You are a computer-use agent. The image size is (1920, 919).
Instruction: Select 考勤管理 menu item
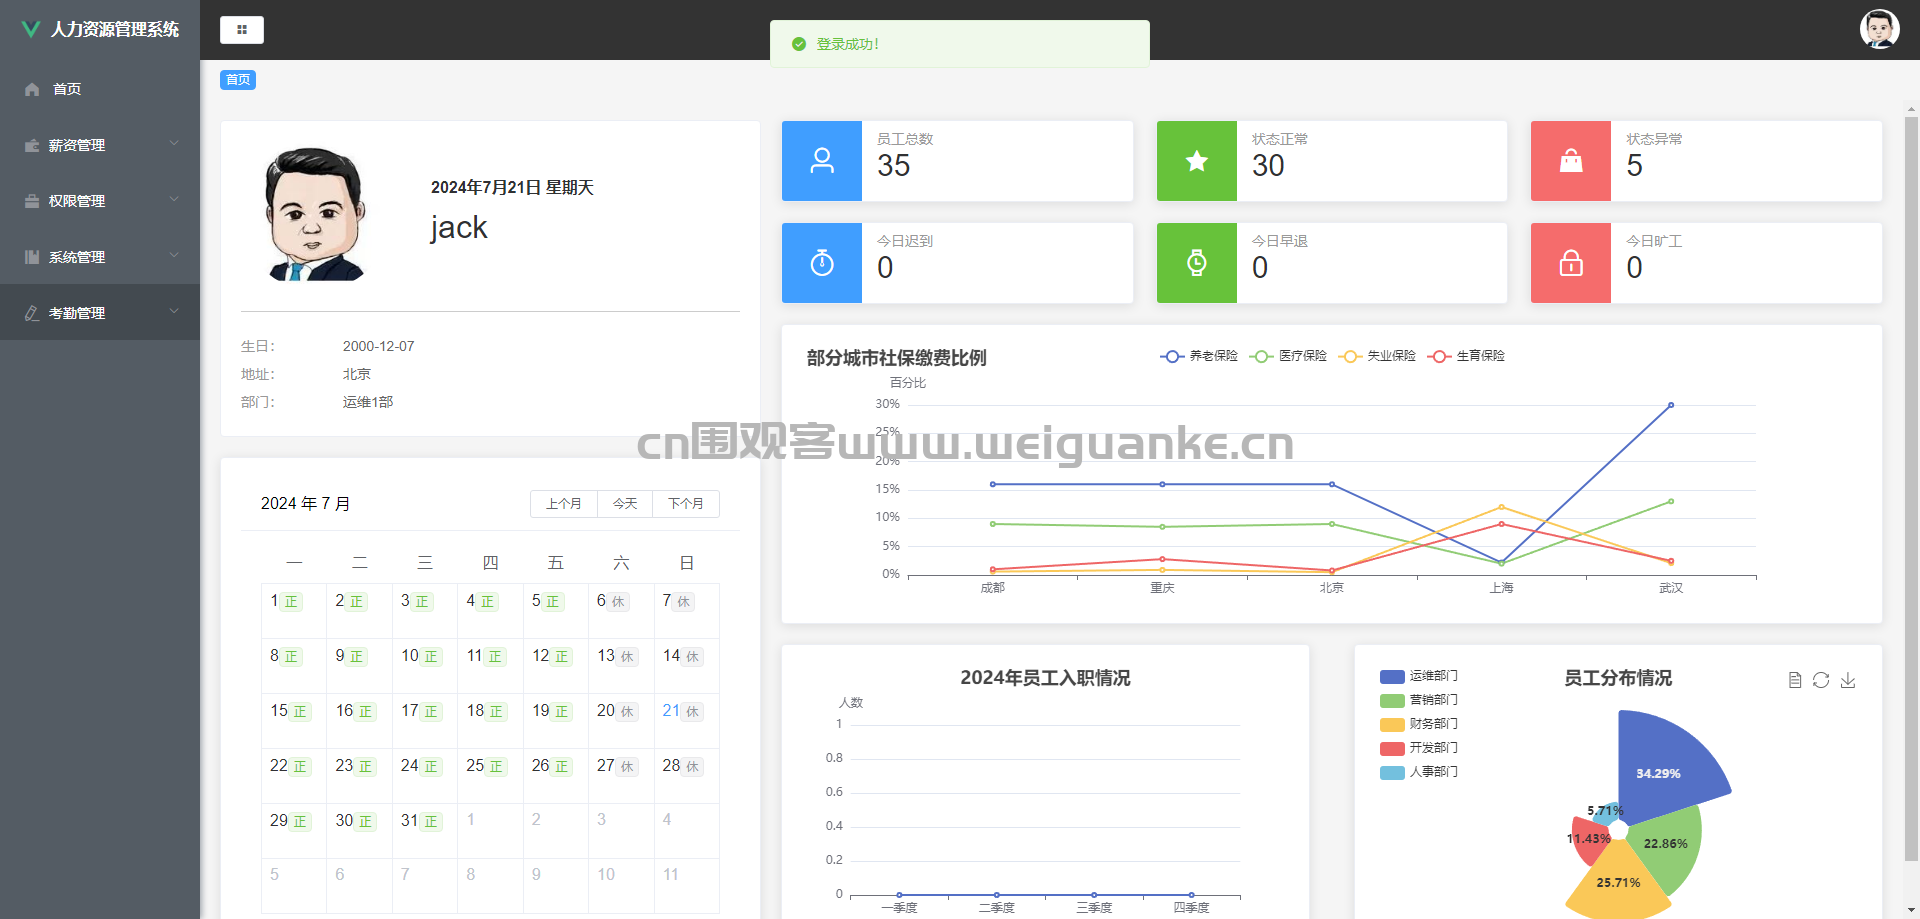(100, 313)
